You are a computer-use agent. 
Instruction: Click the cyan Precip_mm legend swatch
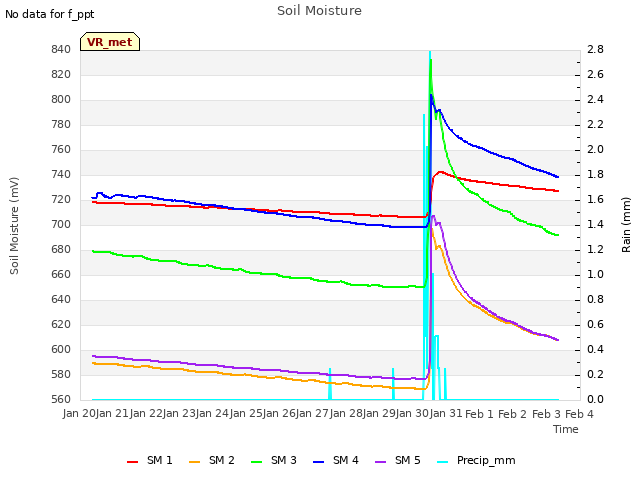click(x=442, y=462)
